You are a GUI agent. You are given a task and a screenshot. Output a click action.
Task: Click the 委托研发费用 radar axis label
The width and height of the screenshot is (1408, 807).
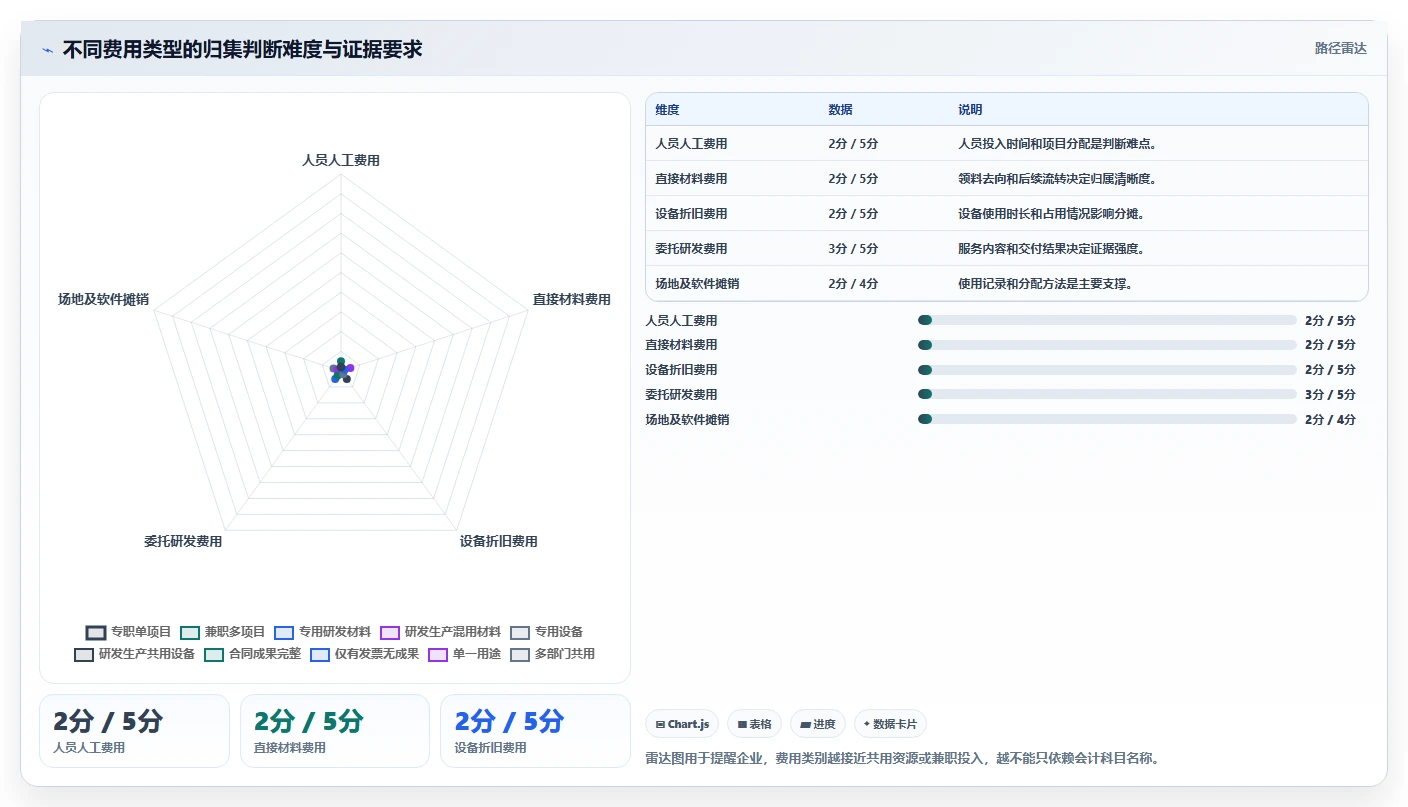[x=183, y=541]
